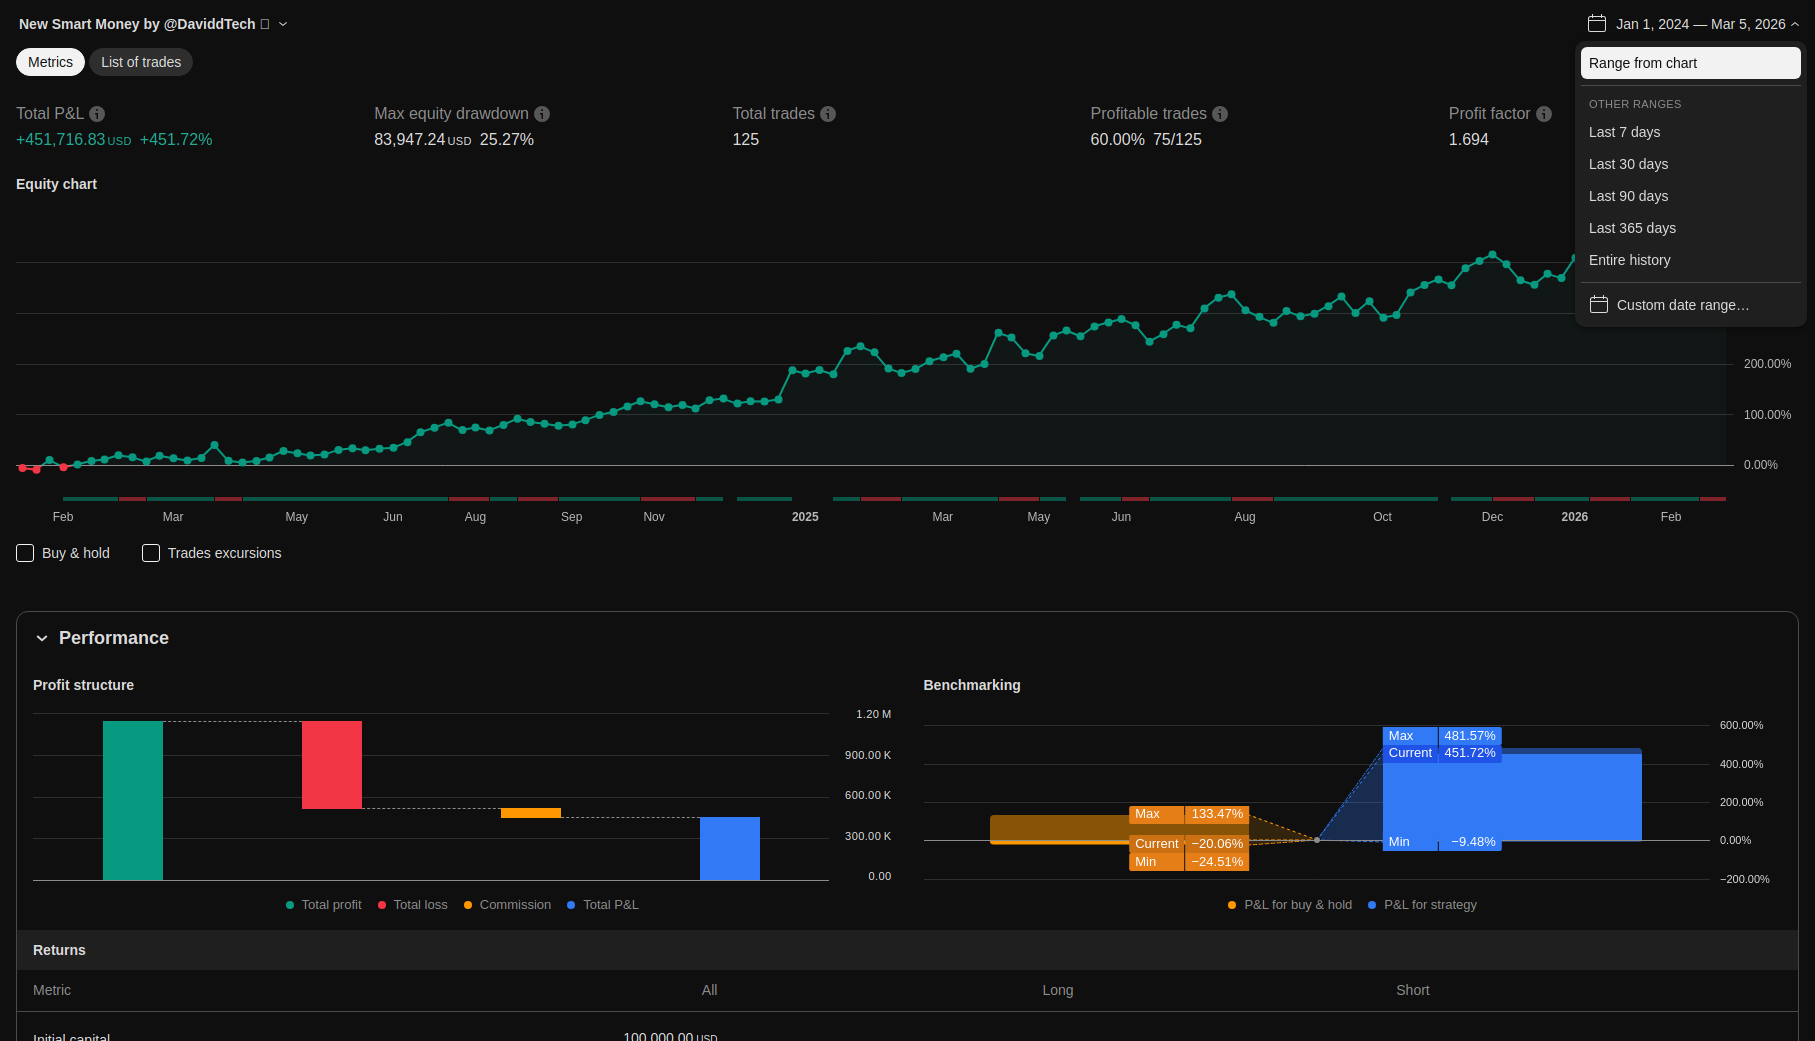The image size is (1815, 1041).
Task: Click the blue Total P&L bar
Action: (729, 848)
